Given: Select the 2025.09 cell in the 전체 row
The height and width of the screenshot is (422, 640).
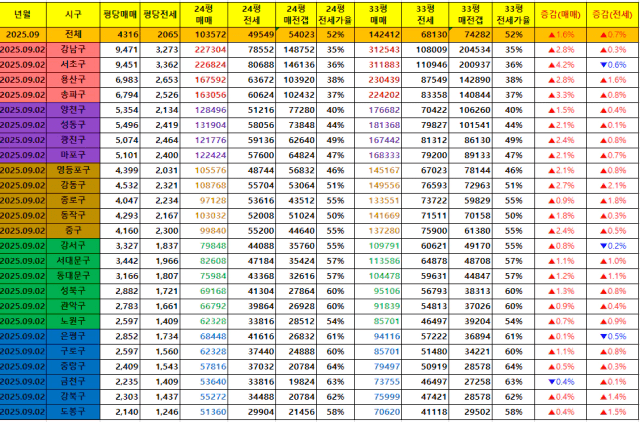Looking at the screenshot, I should pyautogui.click(x=23, y=35).
